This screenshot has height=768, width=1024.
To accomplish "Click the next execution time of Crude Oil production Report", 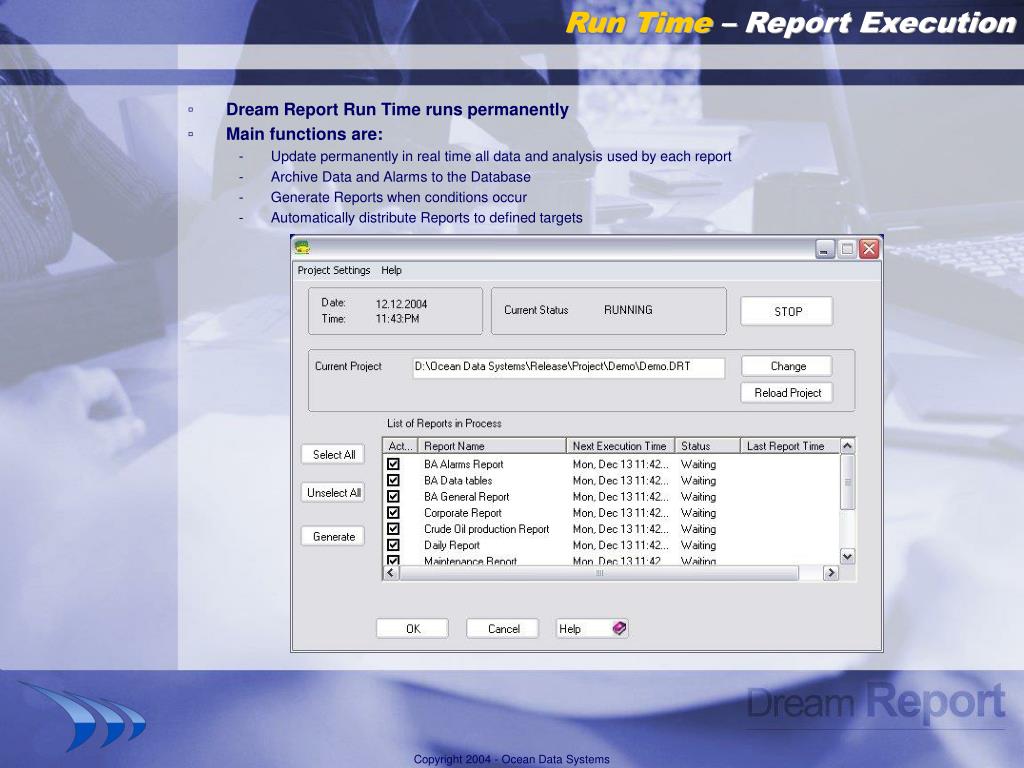I will 620,529.
